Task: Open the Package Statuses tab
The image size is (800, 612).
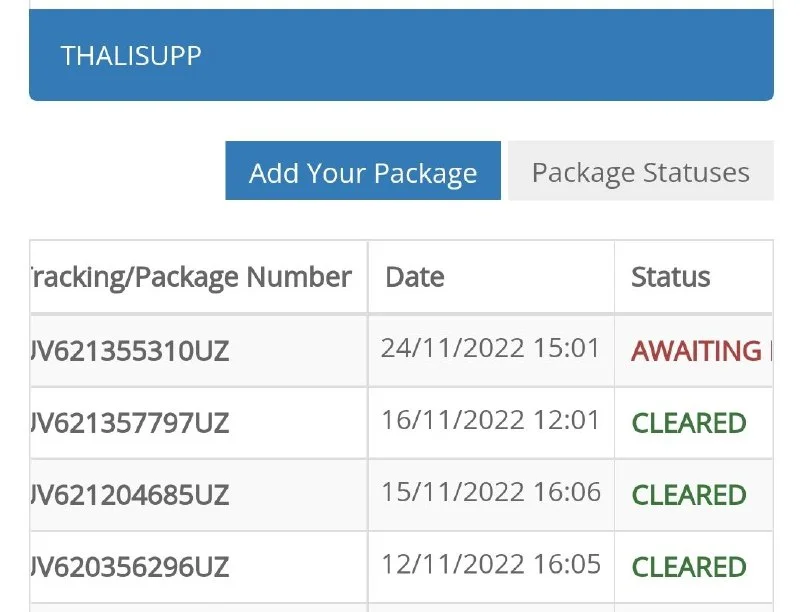Action: (640, 172)
